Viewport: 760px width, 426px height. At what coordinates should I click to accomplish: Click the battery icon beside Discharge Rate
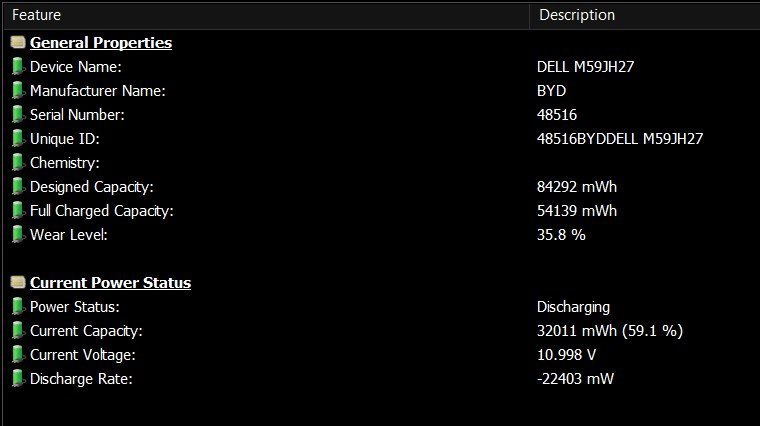coord(18,379)
